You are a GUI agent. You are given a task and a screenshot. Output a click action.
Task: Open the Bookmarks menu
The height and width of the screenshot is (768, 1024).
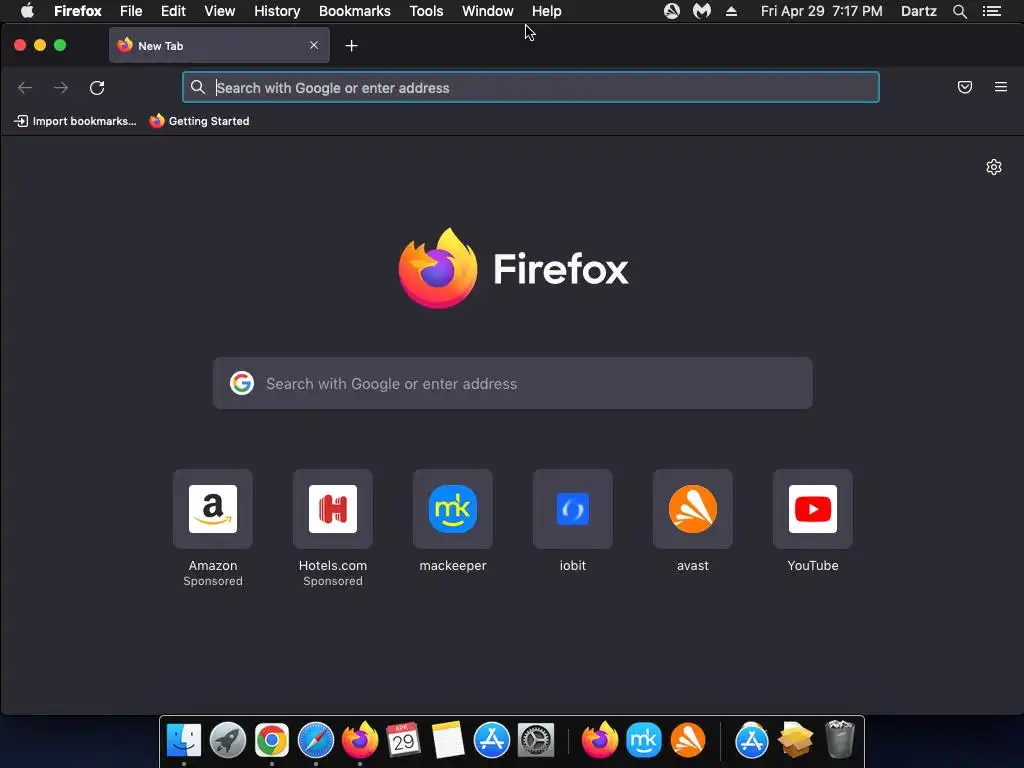[355, 11]
